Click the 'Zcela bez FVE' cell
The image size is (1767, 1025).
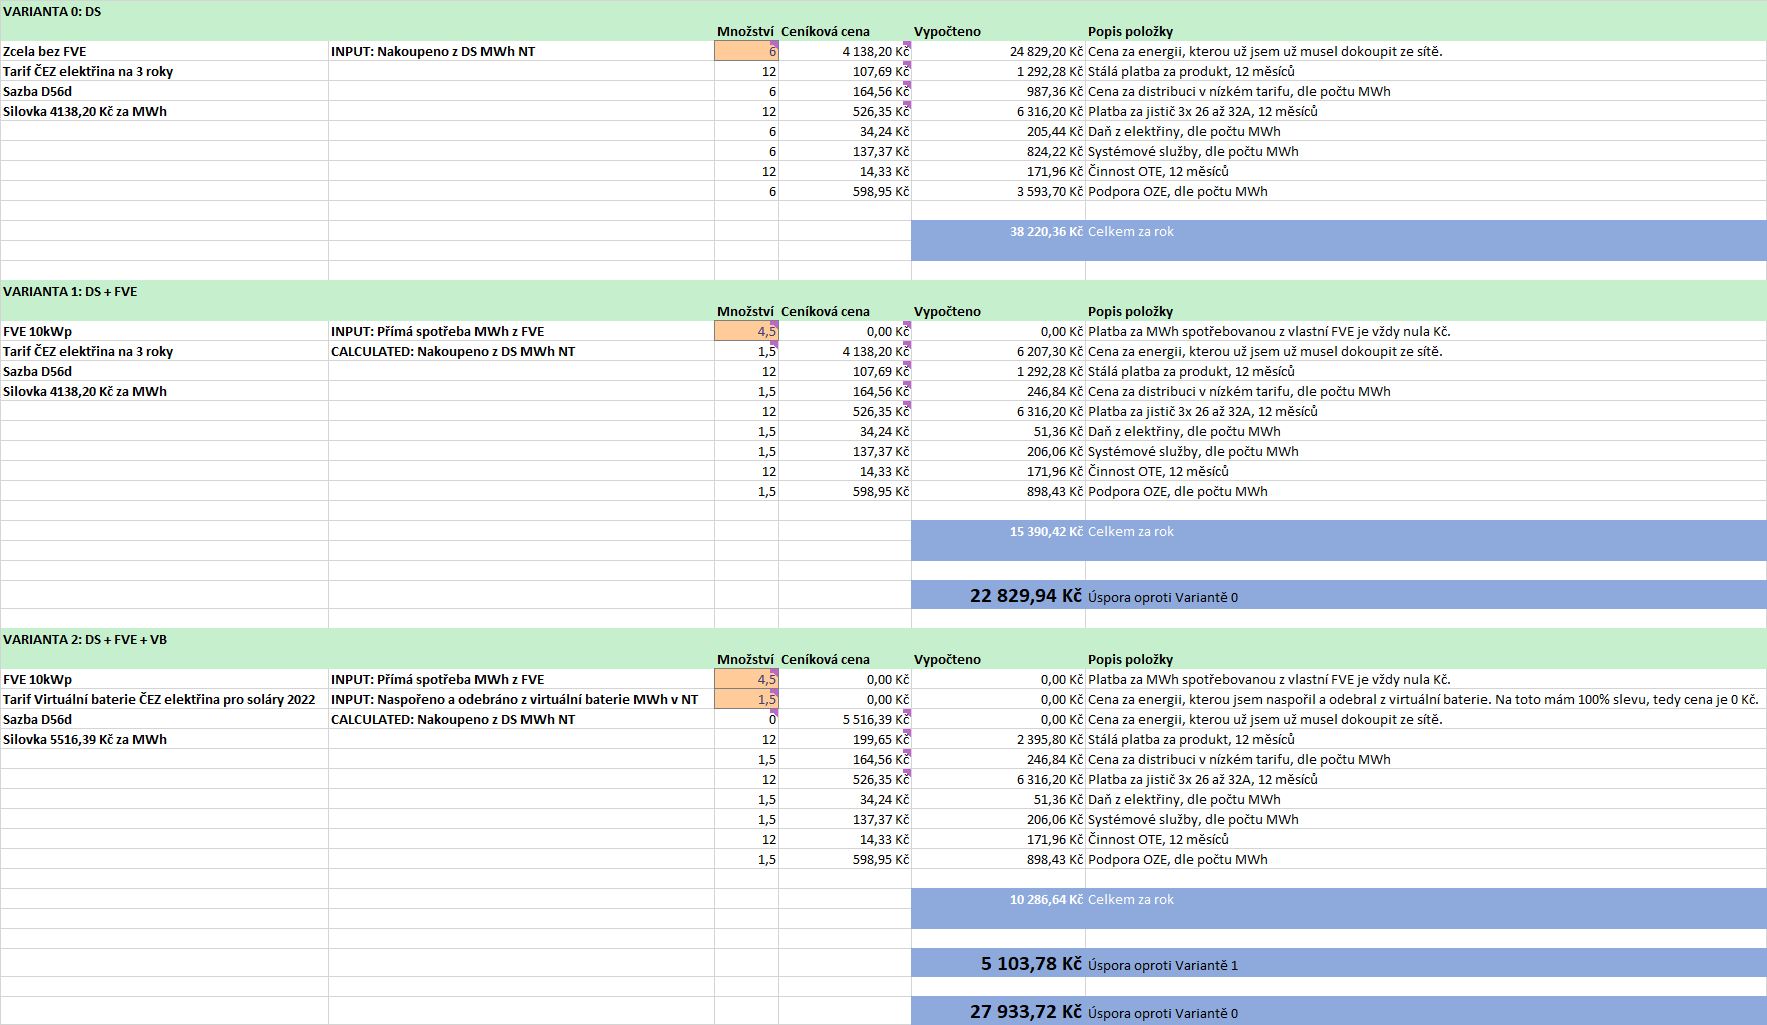click(x=164, y=51)
